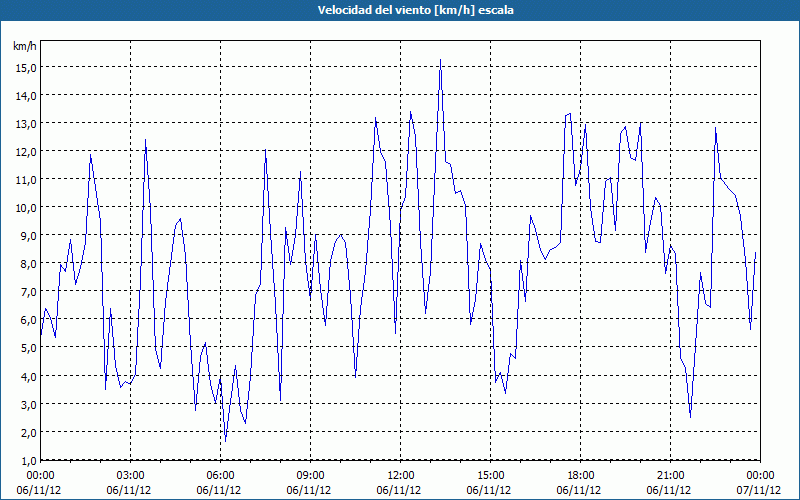This screenshot has height=500, width=800.
Task: Click the chart title 'Velocidad del viento [km/h] escala'
Action: (x=415, y=10)
